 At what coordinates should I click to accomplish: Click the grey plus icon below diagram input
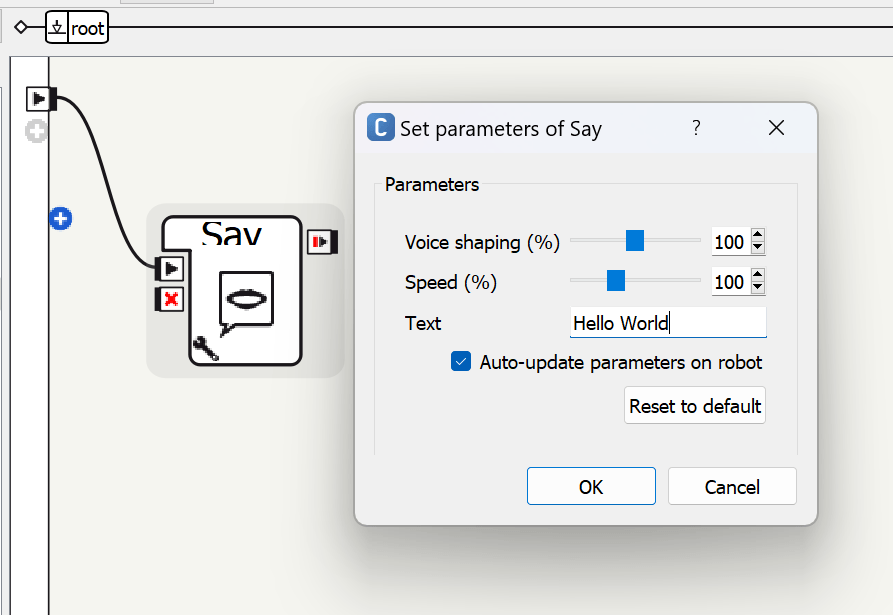pyautogui.click(x=37, y=131)
